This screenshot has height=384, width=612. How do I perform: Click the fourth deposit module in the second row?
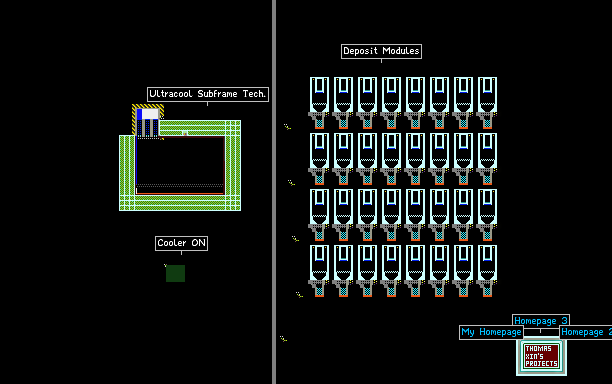point(391,159)
